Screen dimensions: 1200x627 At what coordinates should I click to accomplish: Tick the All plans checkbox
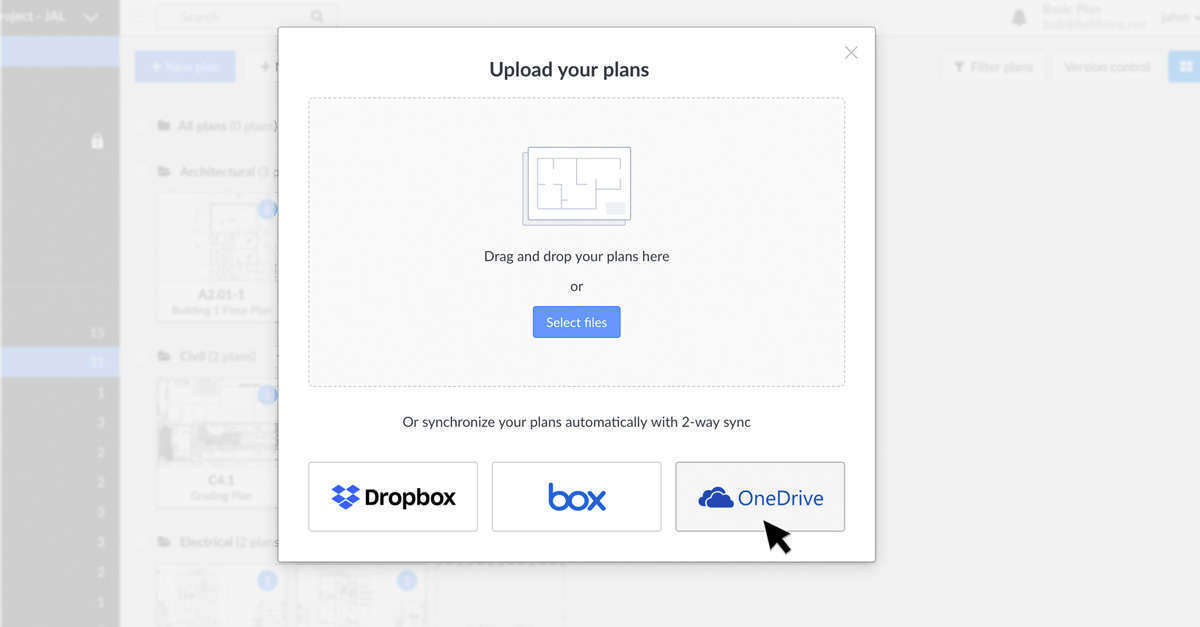142,126
